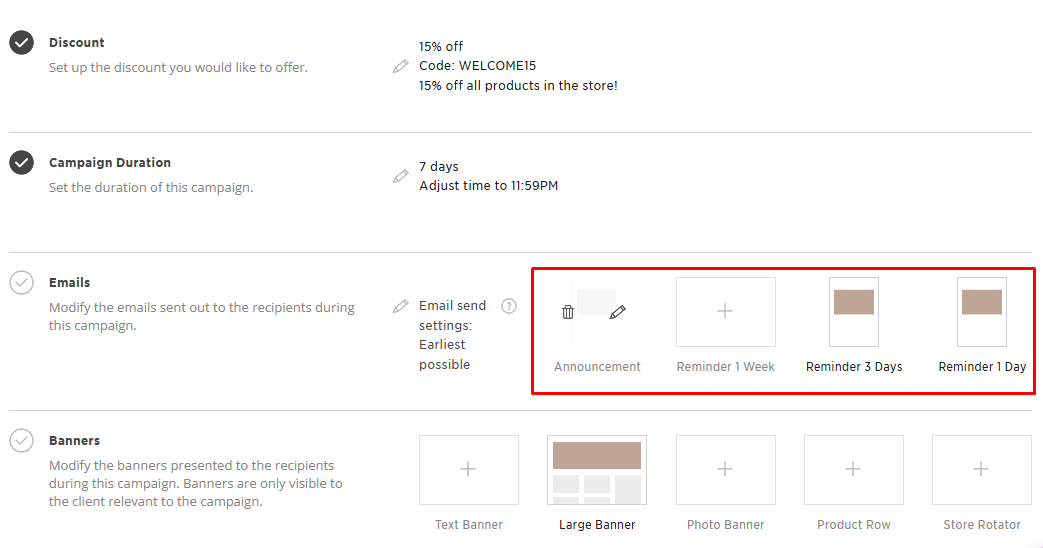Open the Reminder 1 Day email thumbnail

pos(981,312)
